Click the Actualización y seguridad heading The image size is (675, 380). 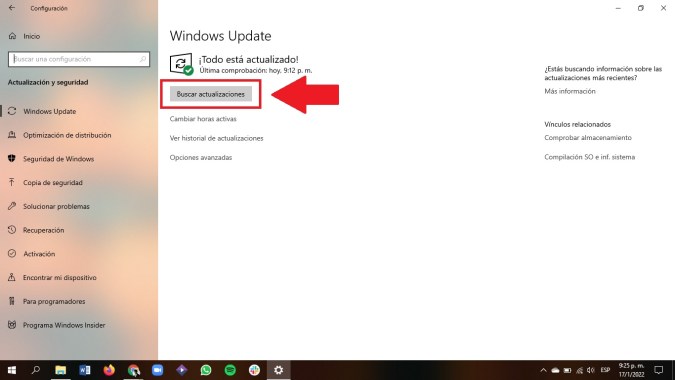(48, 82)
